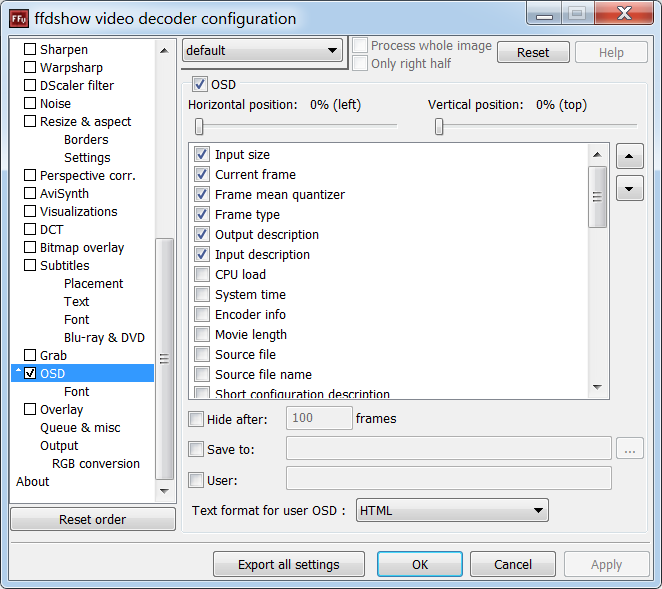
Task: Enable the Overlay checkbox in tree
Action: click(x=30, y=409)
